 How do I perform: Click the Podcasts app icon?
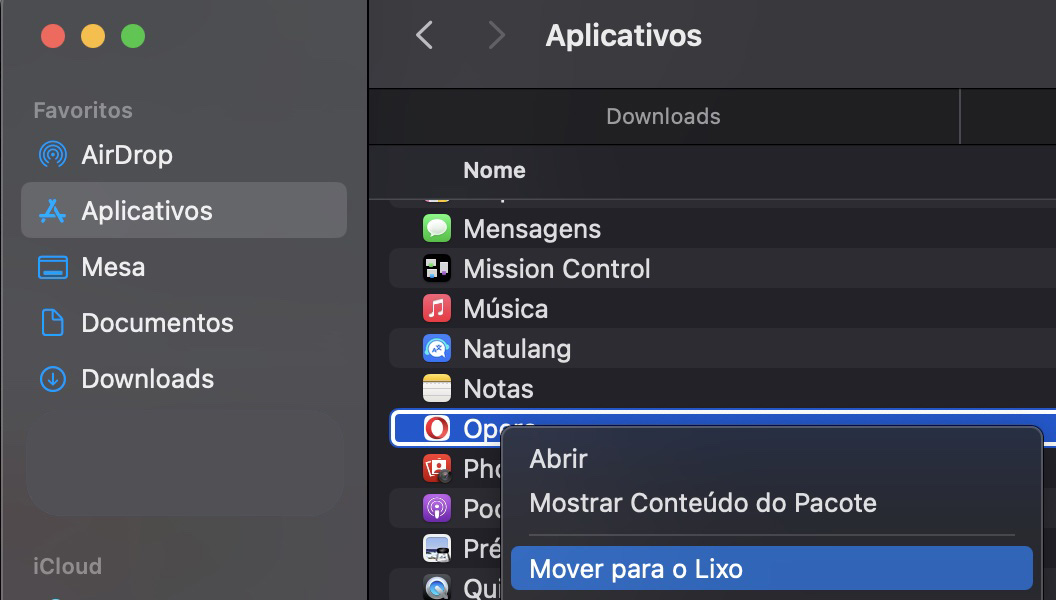[437, 508]
